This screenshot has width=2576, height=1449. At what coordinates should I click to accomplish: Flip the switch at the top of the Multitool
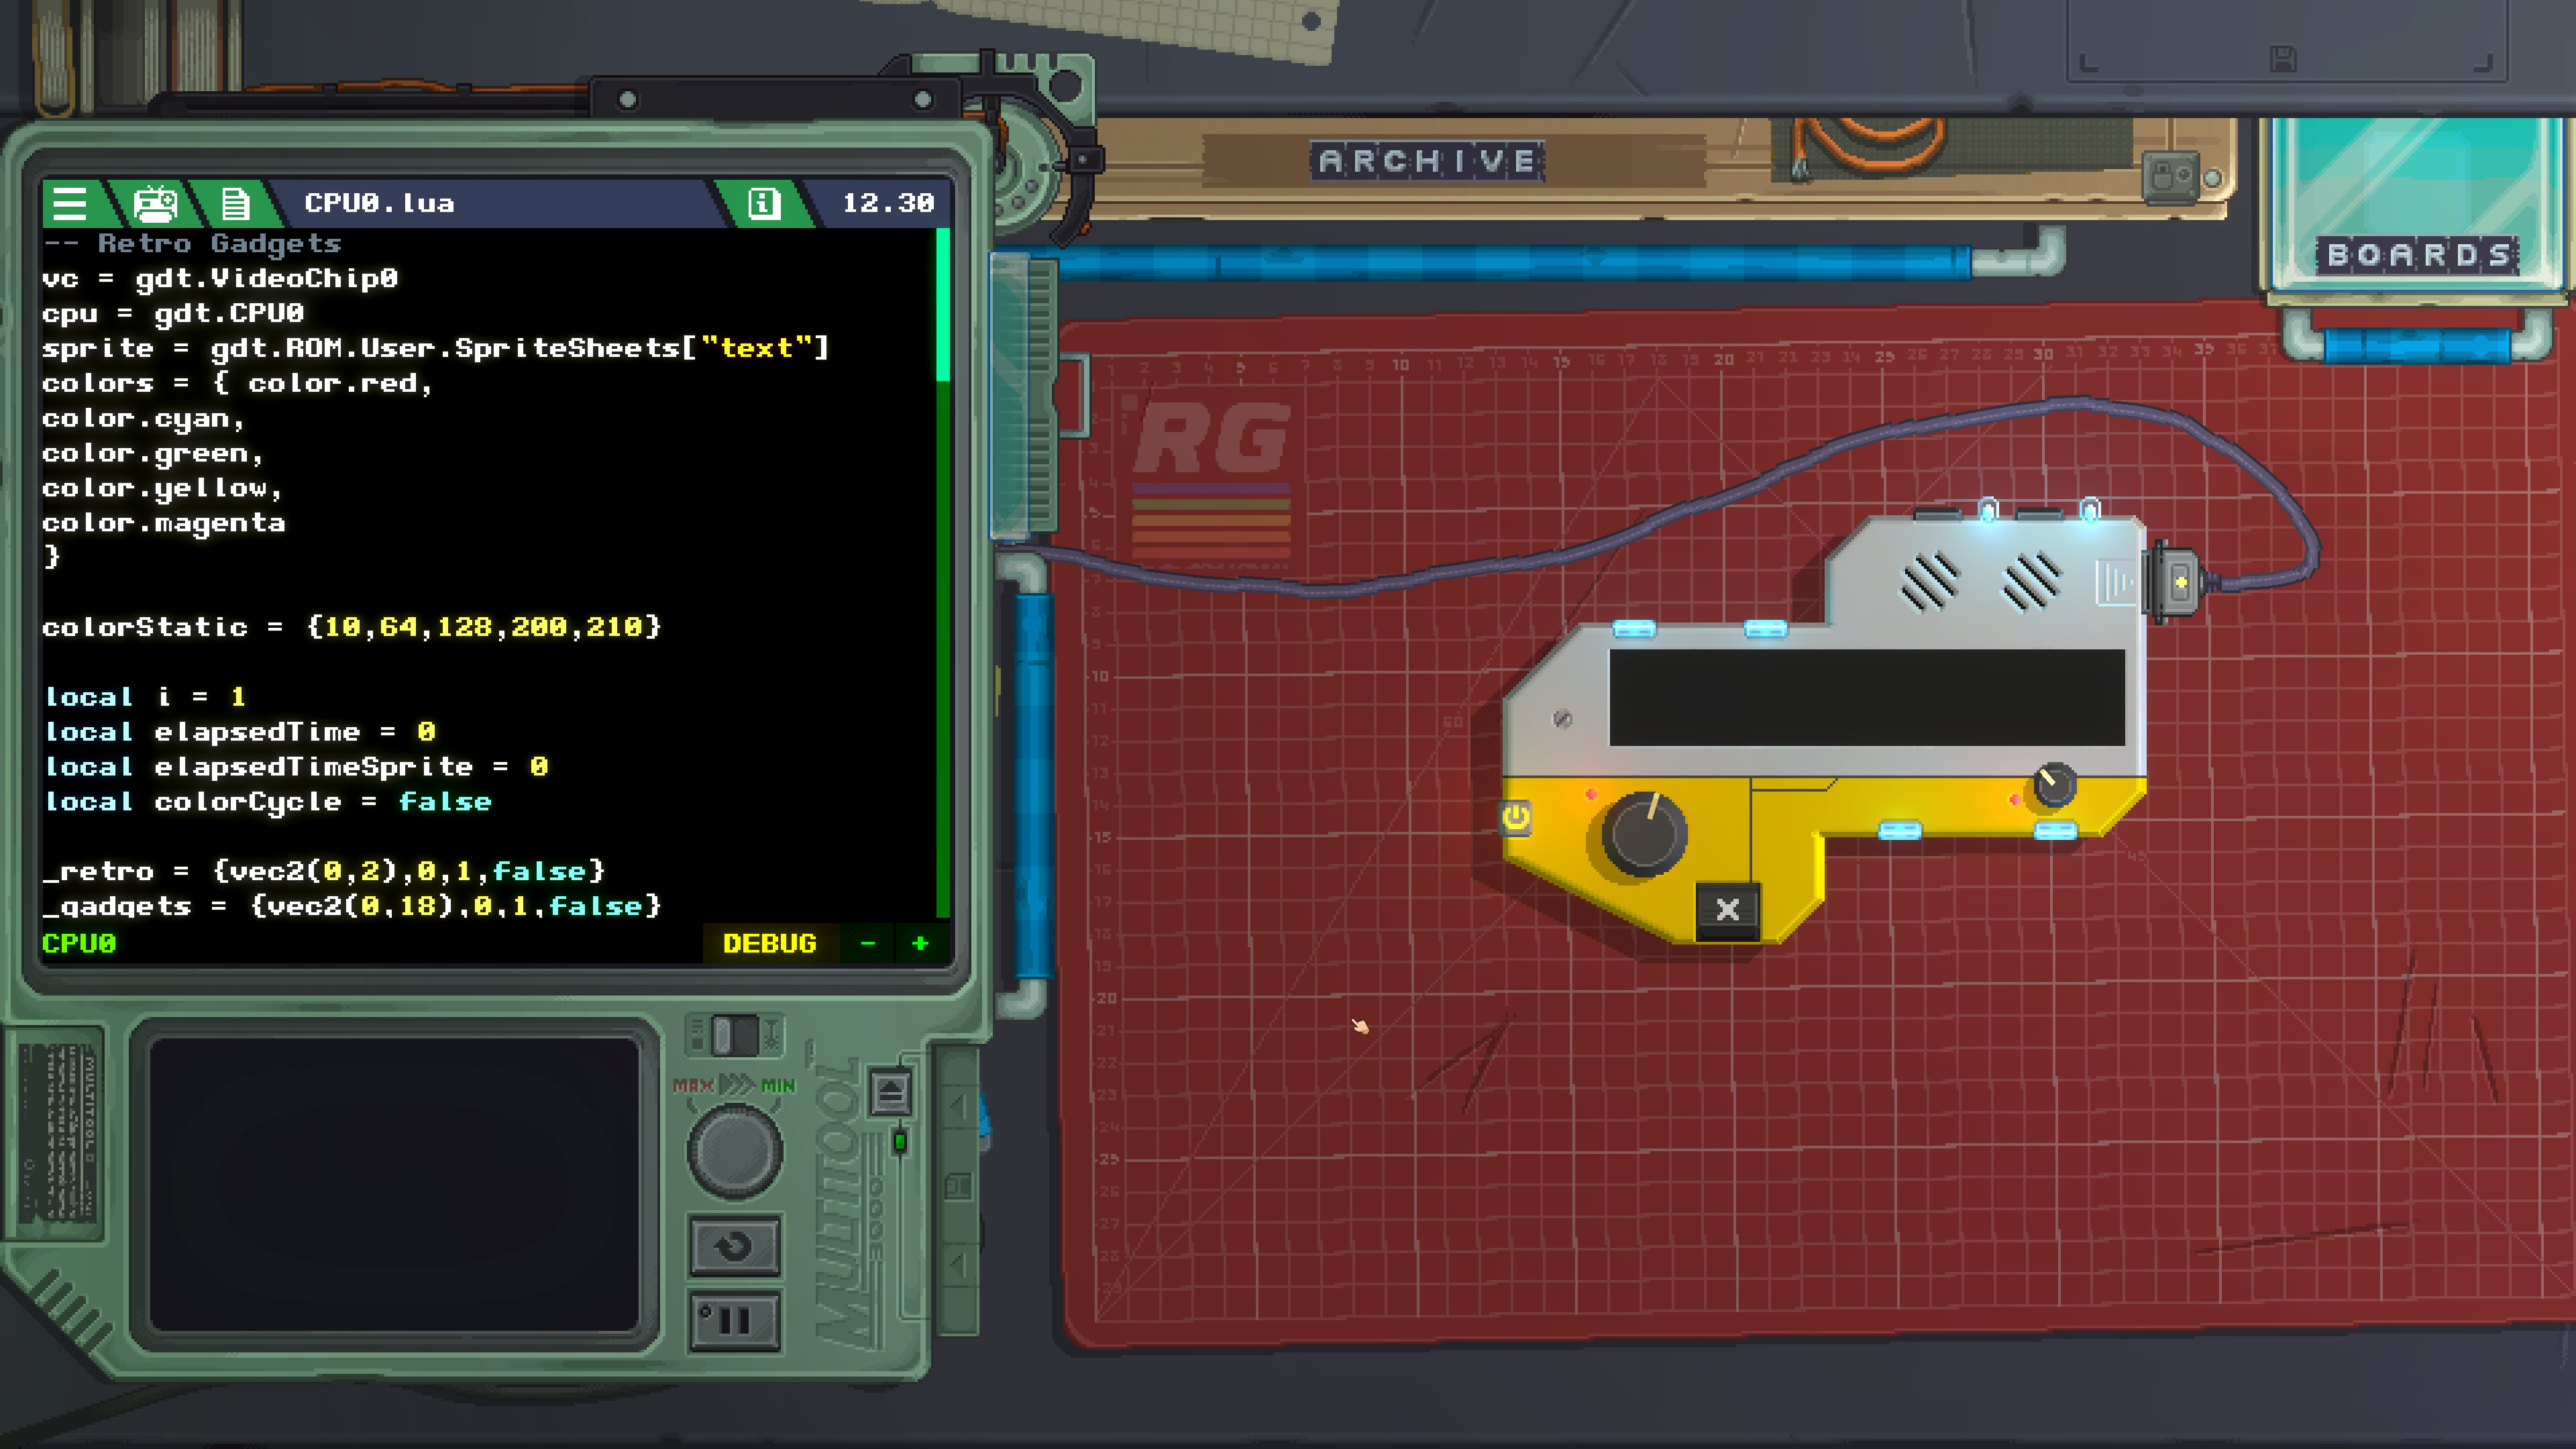point(736,1037)
